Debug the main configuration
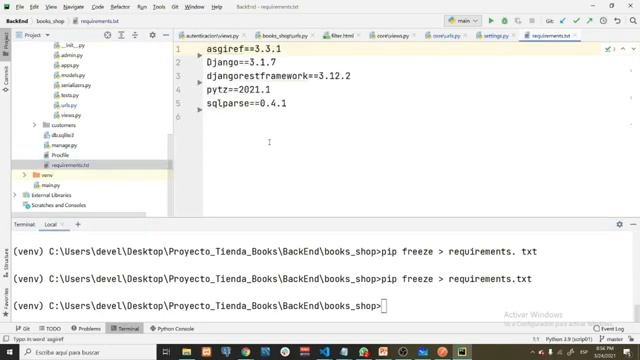 (504, 21)
